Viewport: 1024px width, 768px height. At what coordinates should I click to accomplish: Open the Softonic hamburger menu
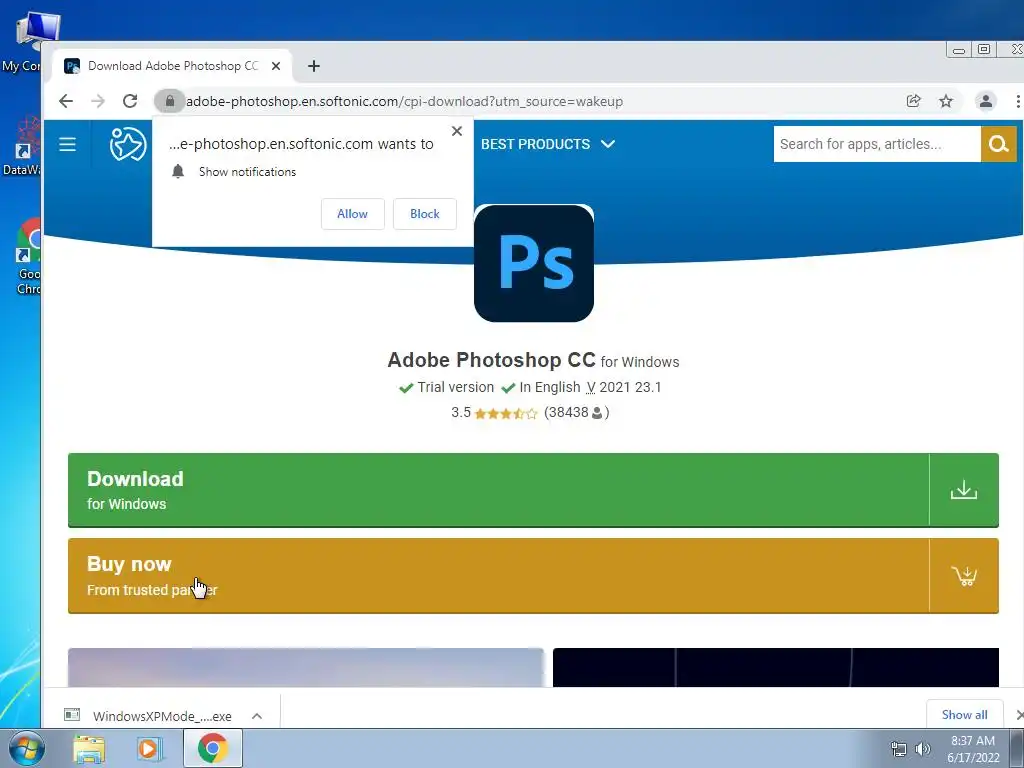[67, 144]
